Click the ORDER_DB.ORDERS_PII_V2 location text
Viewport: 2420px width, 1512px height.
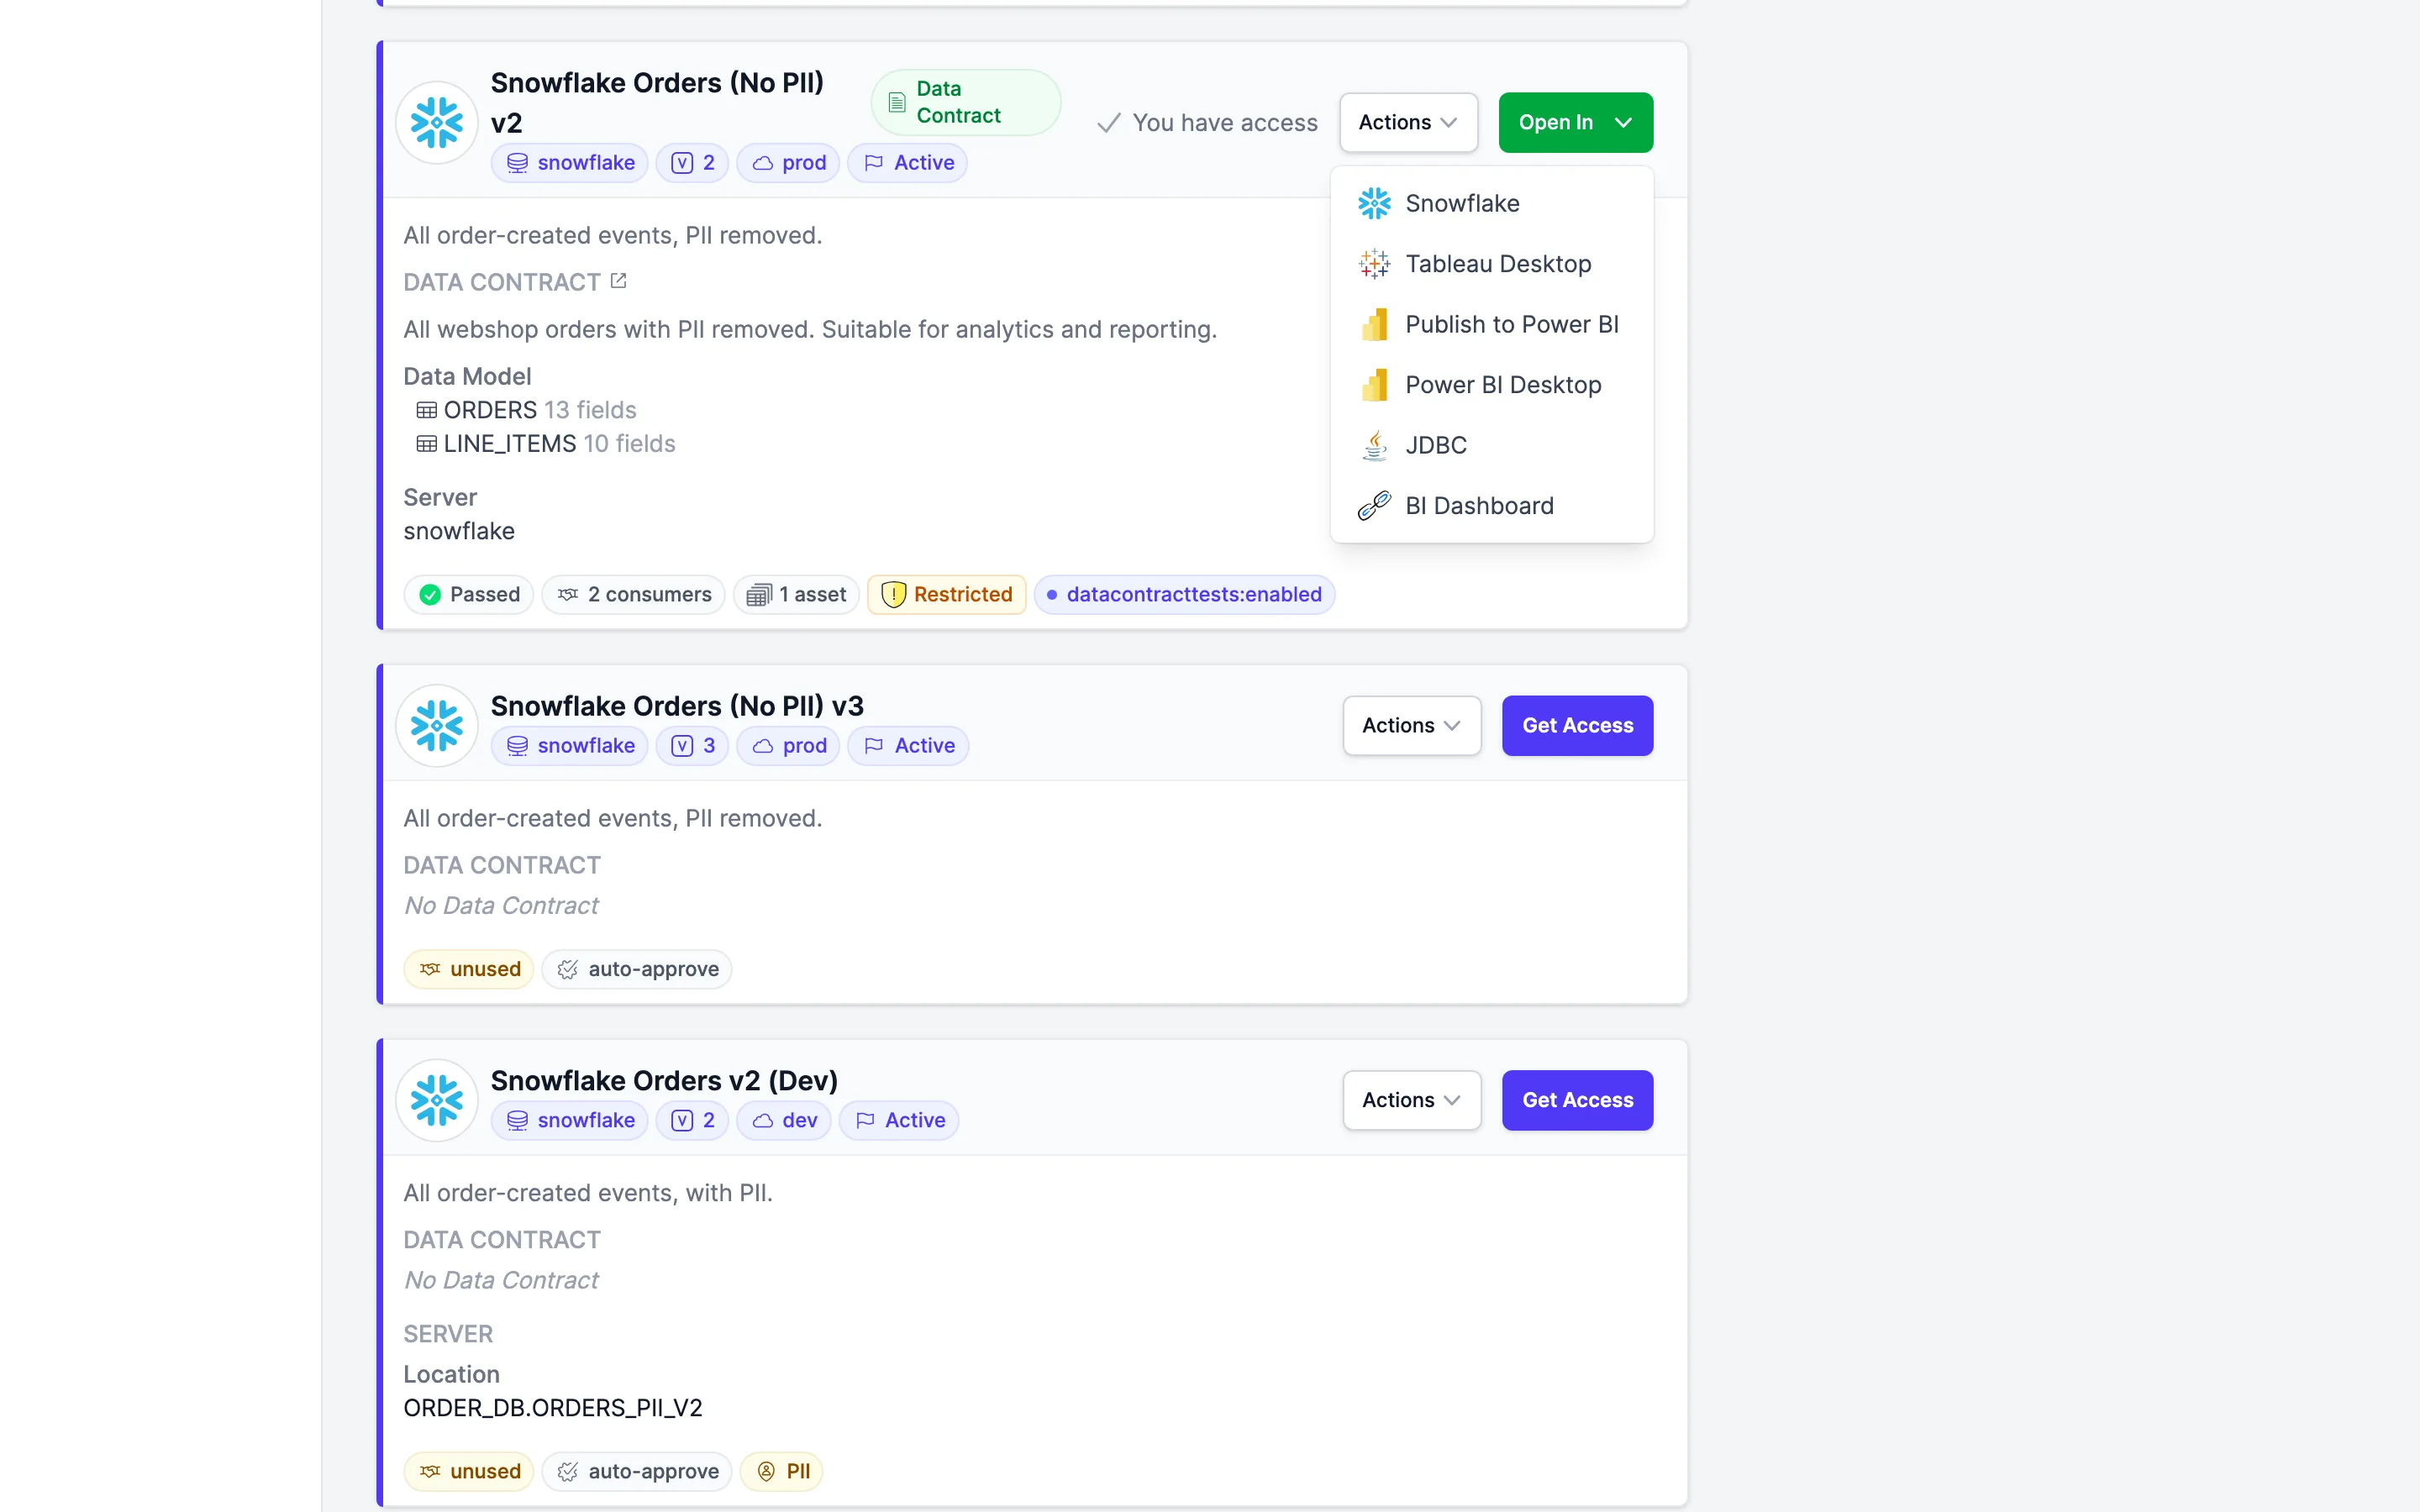point(553,1408)
